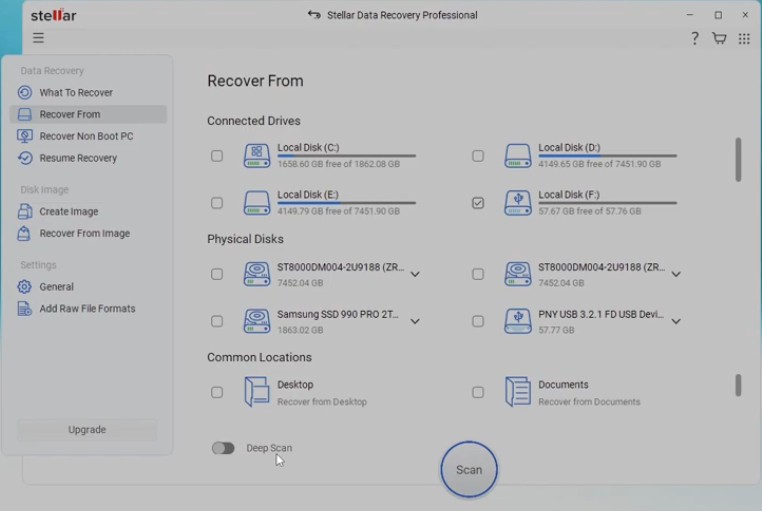The height and width of the screenshot is (511, 762).
Task: Click the PNY USB 3.2.1 device icon
Action: (x=518, y=321)
